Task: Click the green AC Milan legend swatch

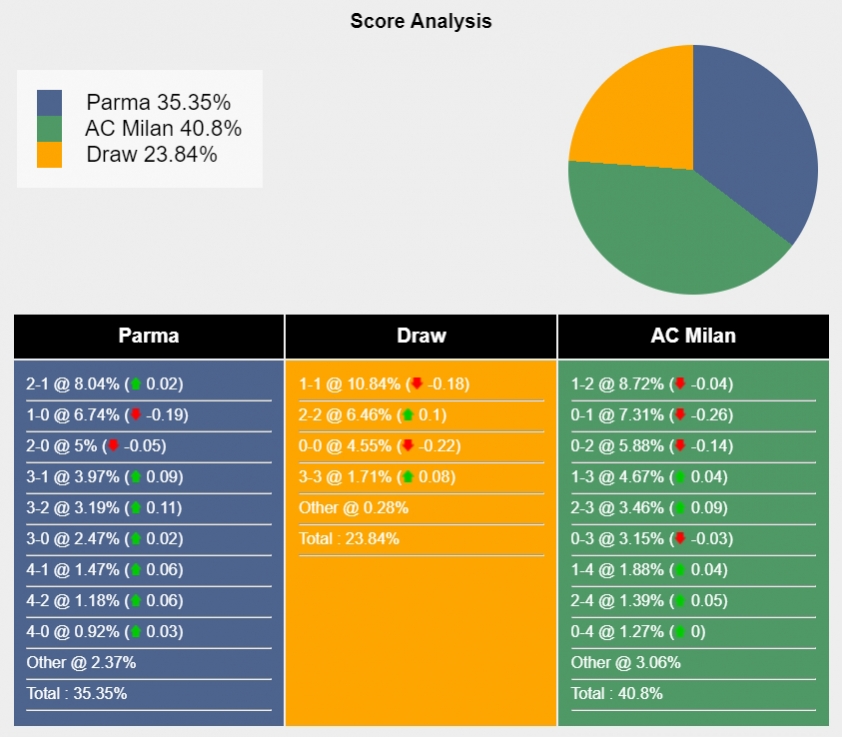Action: click(x=49, y=129)
